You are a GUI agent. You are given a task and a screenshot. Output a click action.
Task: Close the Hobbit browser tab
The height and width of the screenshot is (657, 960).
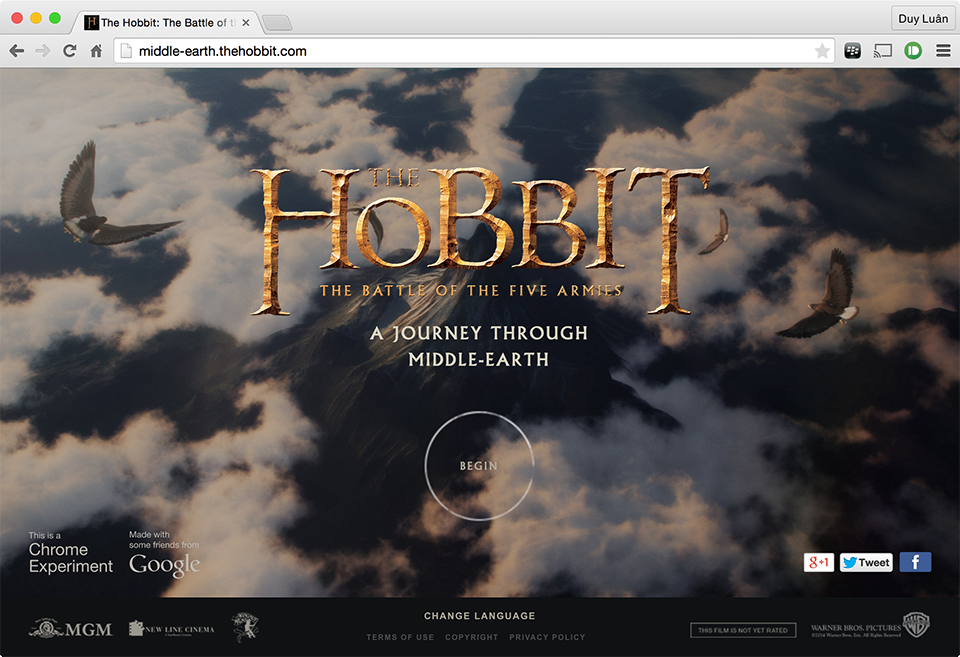246,23
